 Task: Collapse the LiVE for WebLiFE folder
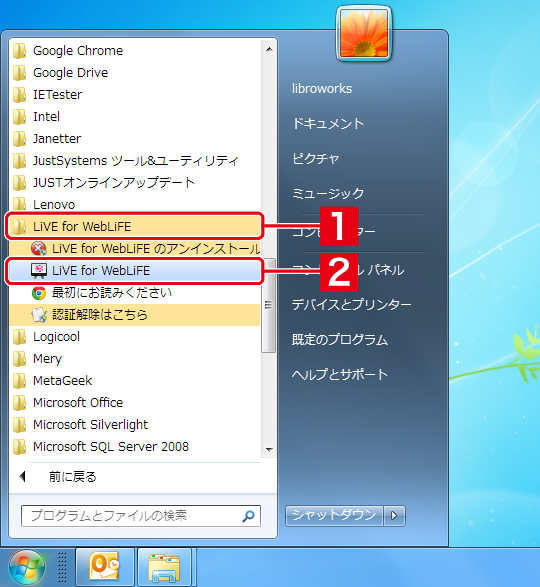coord(135,226)
